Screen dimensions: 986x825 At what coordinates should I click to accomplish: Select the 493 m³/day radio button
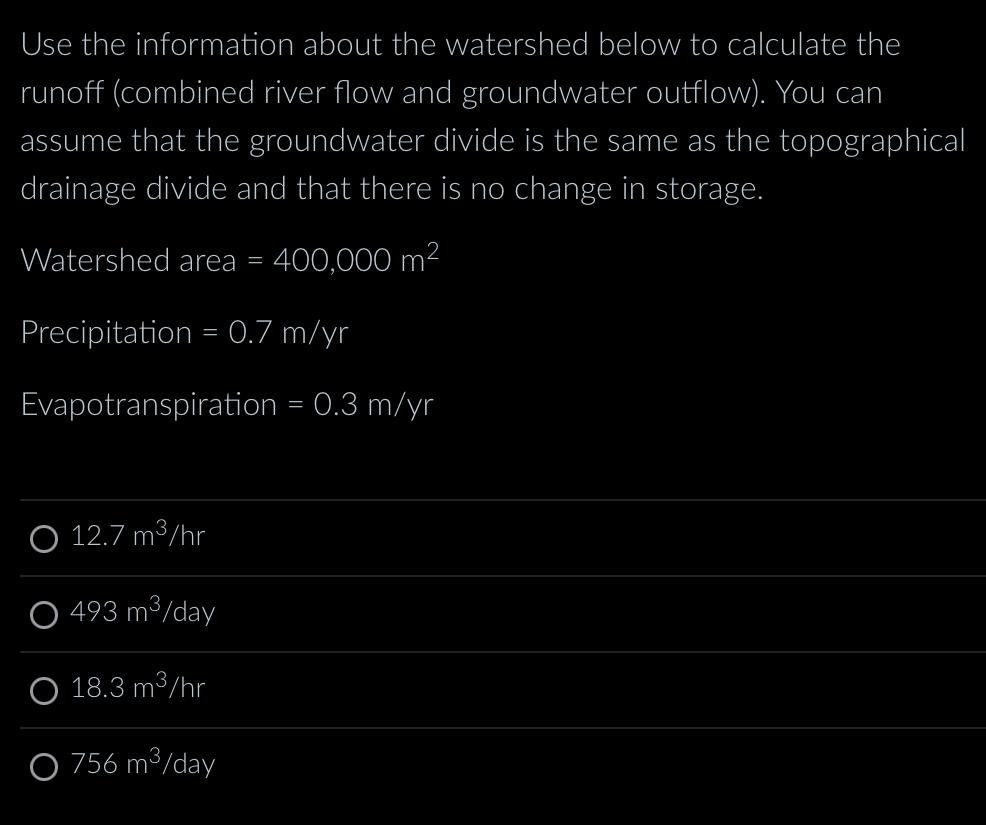click(x=42, y=615)
